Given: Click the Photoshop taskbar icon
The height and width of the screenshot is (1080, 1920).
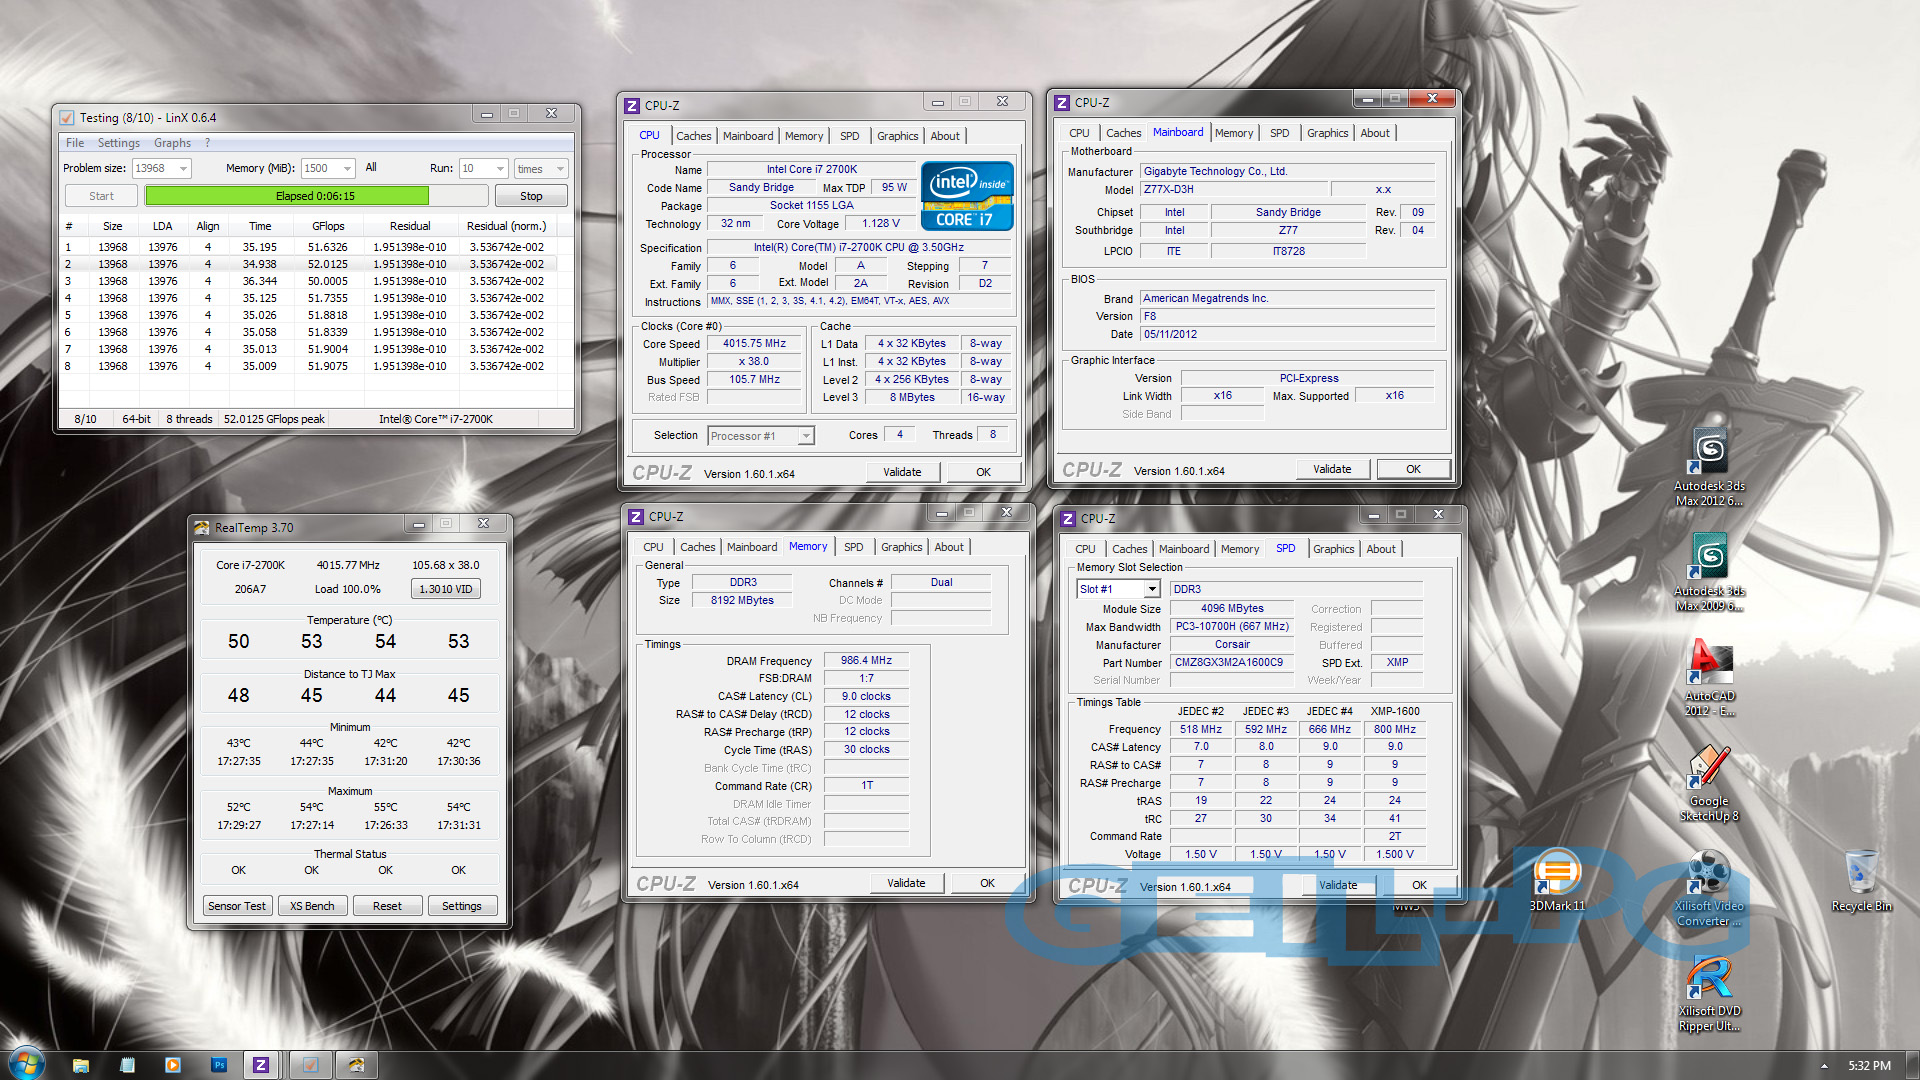Looking at the screenshot, I should coord(219,1065).
